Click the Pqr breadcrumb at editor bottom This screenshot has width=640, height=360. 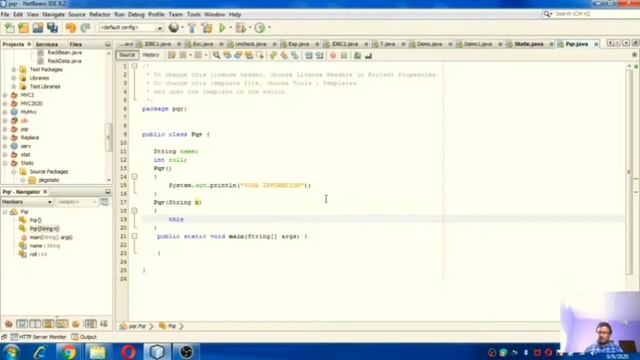(168, 326)
